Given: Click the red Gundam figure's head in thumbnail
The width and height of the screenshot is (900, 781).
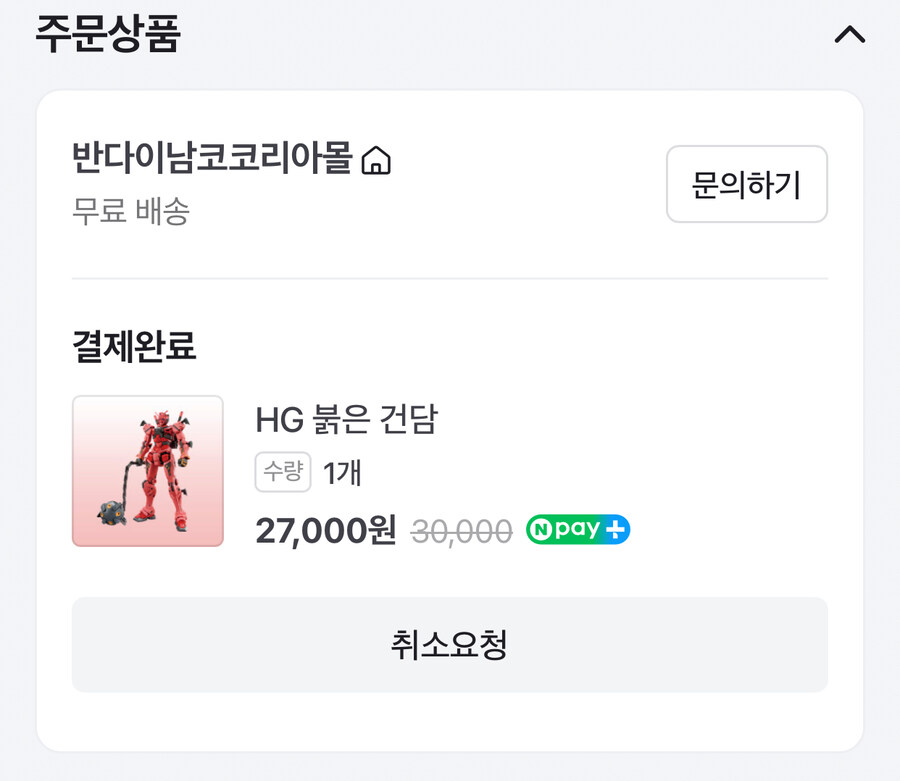Looking at the screenshot, I should point(160,416).
